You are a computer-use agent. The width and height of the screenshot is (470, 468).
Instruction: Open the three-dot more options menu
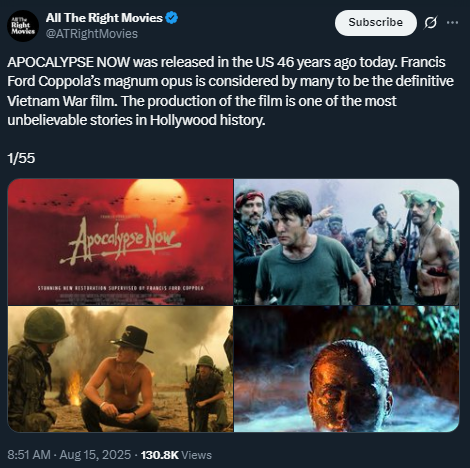pyautogui.click(x=452, y=23)
